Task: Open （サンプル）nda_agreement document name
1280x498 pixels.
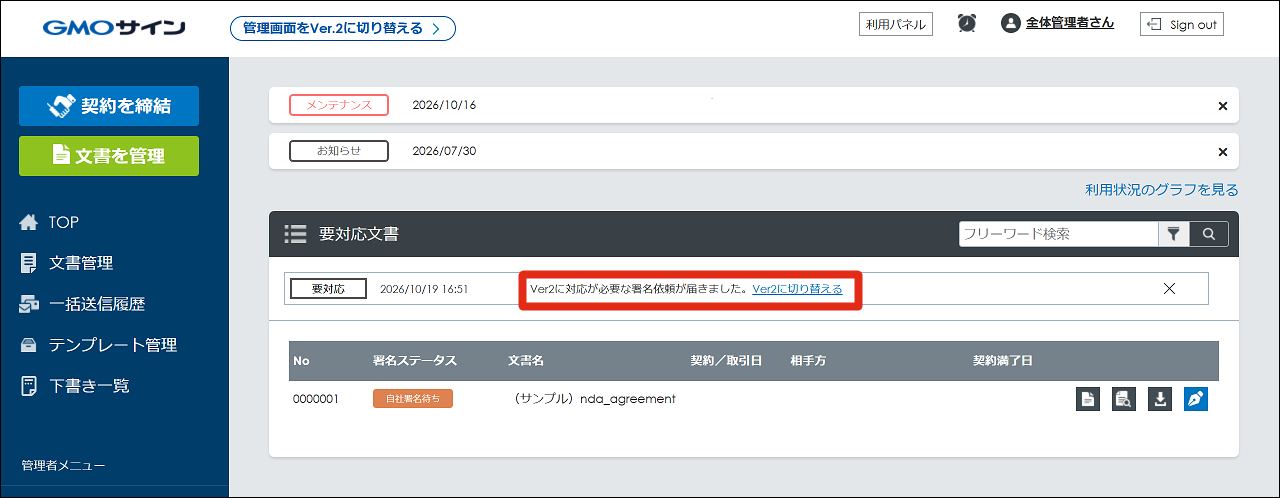Action: click(x=592, y=399)
